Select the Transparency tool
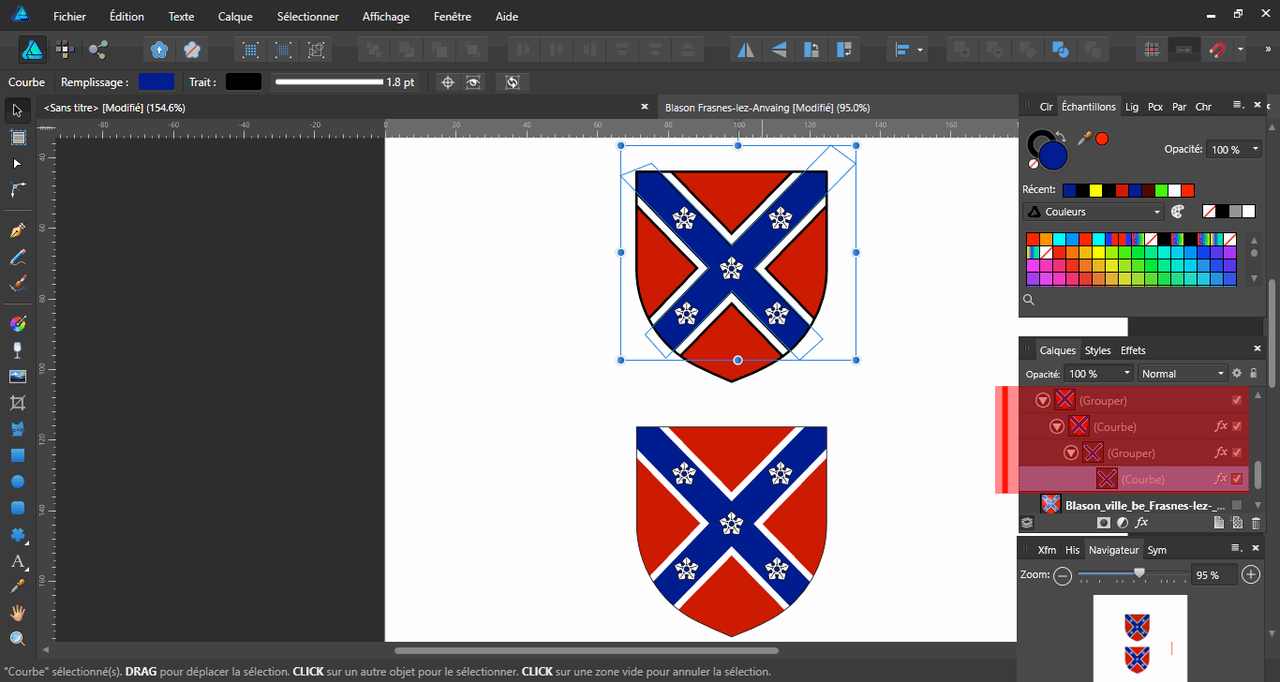This screenshot has width=1280, height=682. (17, 350)
